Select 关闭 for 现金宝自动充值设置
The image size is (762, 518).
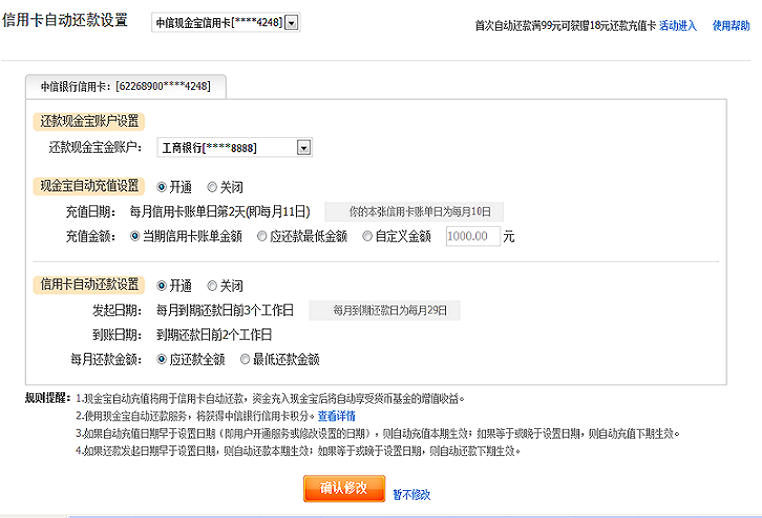[x=212, y=186]
